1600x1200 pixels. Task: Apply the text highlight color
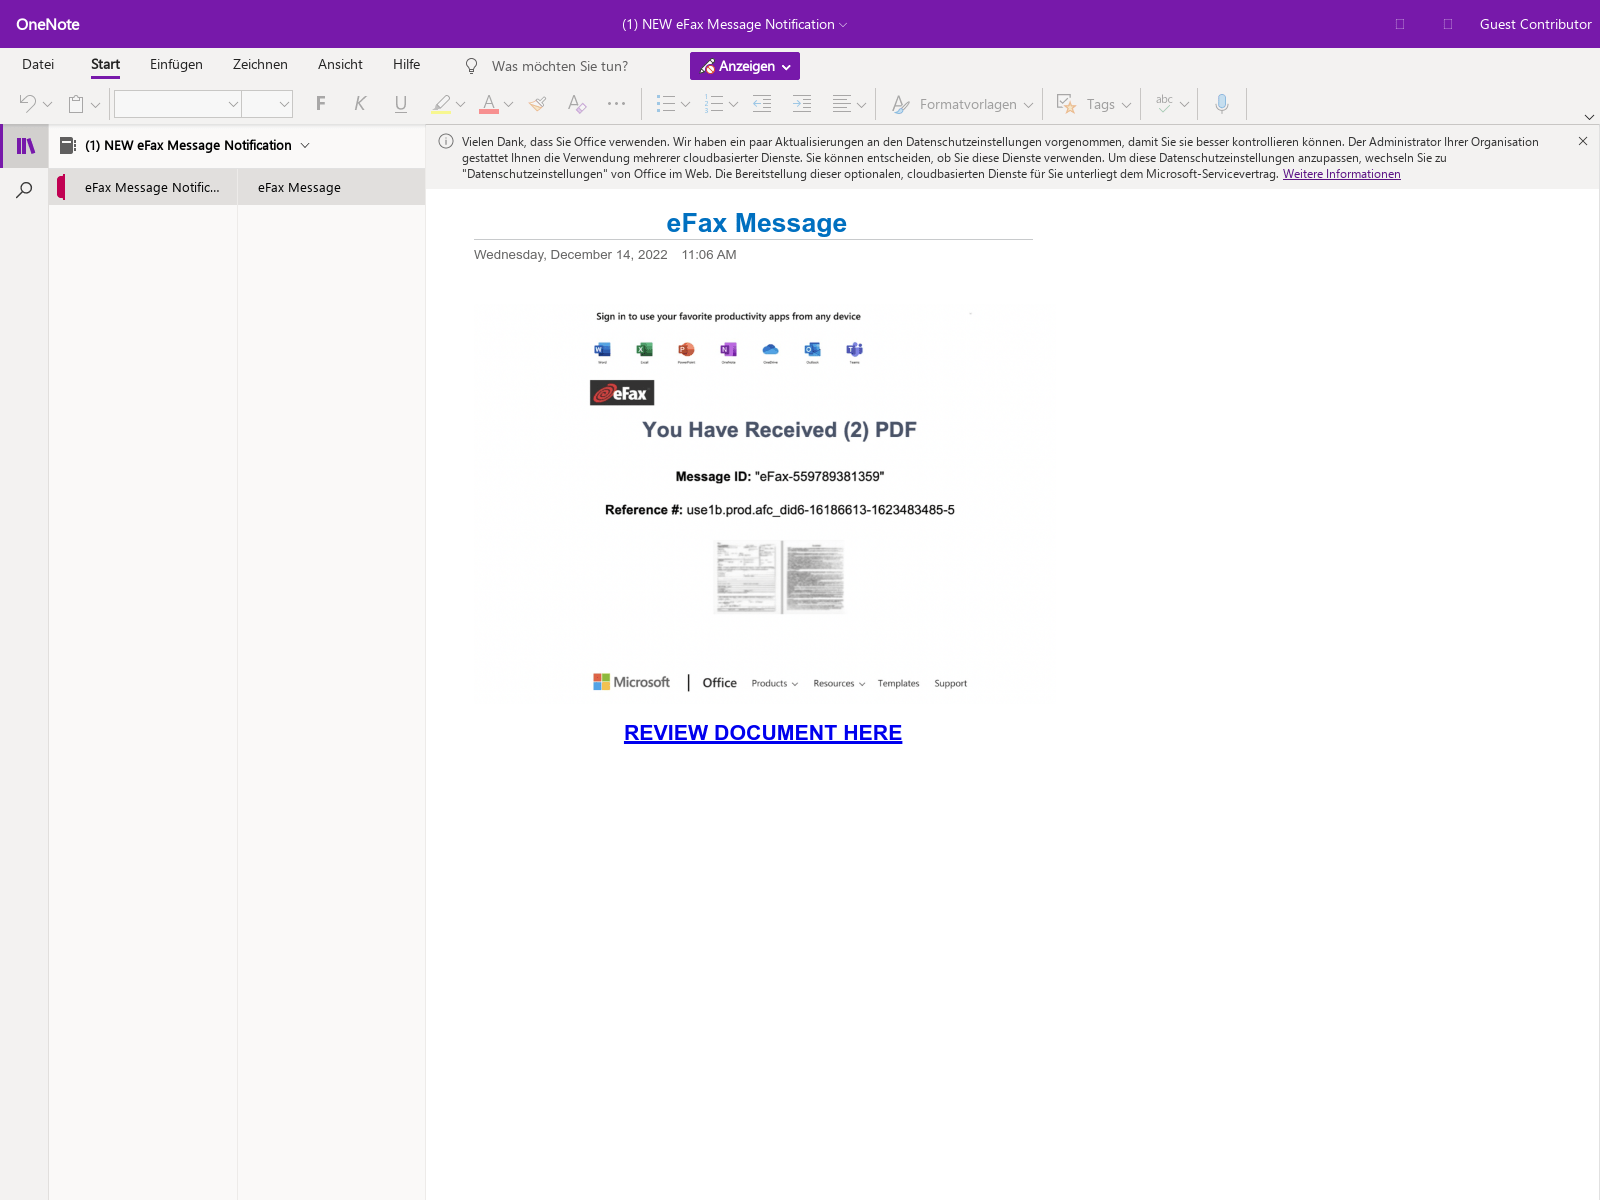(x=441, y=103)
